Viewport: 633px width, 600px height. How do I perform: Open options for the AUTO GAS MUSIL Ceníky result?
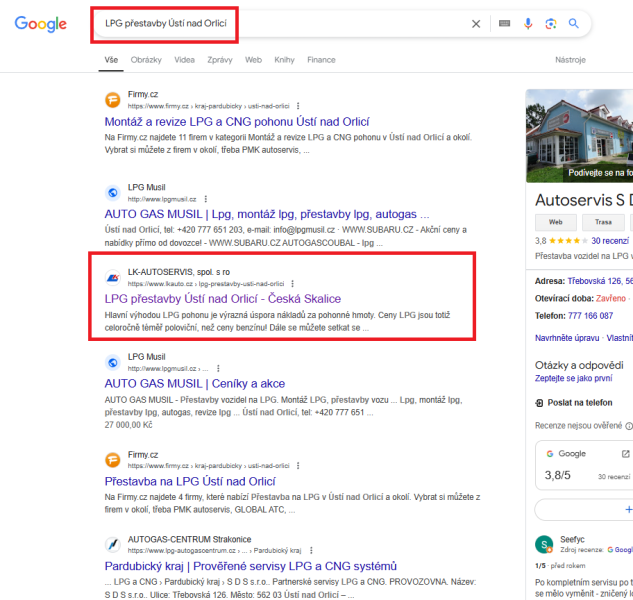218,368
